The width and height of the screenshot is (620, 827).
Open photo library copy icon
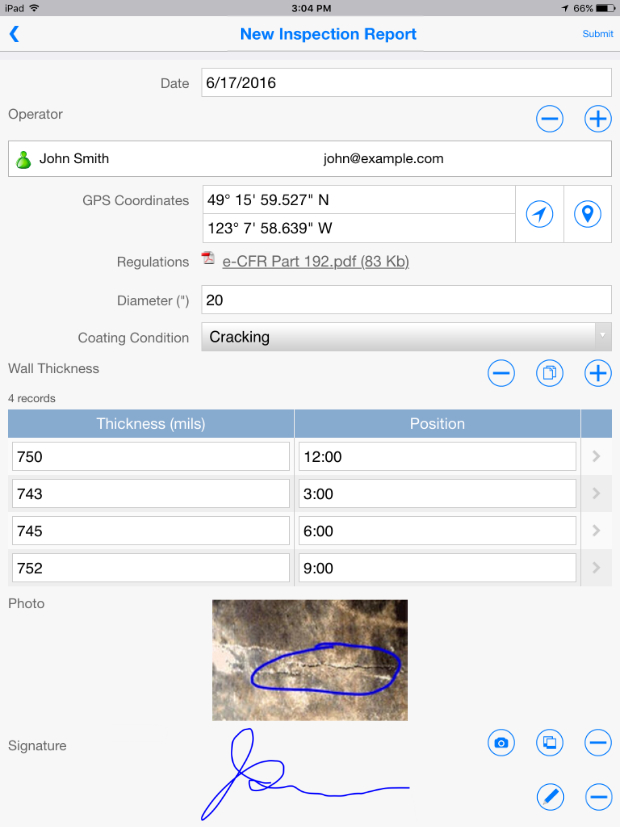[x=549, y=743]
